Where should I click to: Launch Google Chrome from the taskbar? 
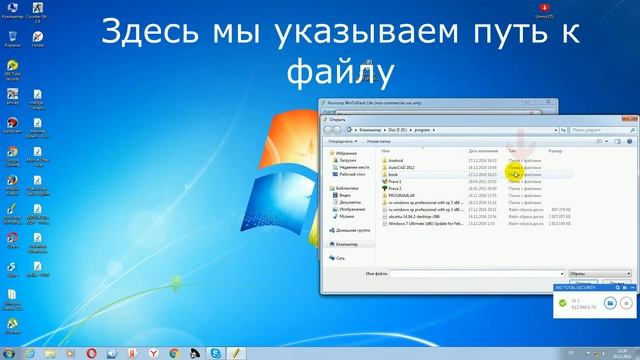174,353
